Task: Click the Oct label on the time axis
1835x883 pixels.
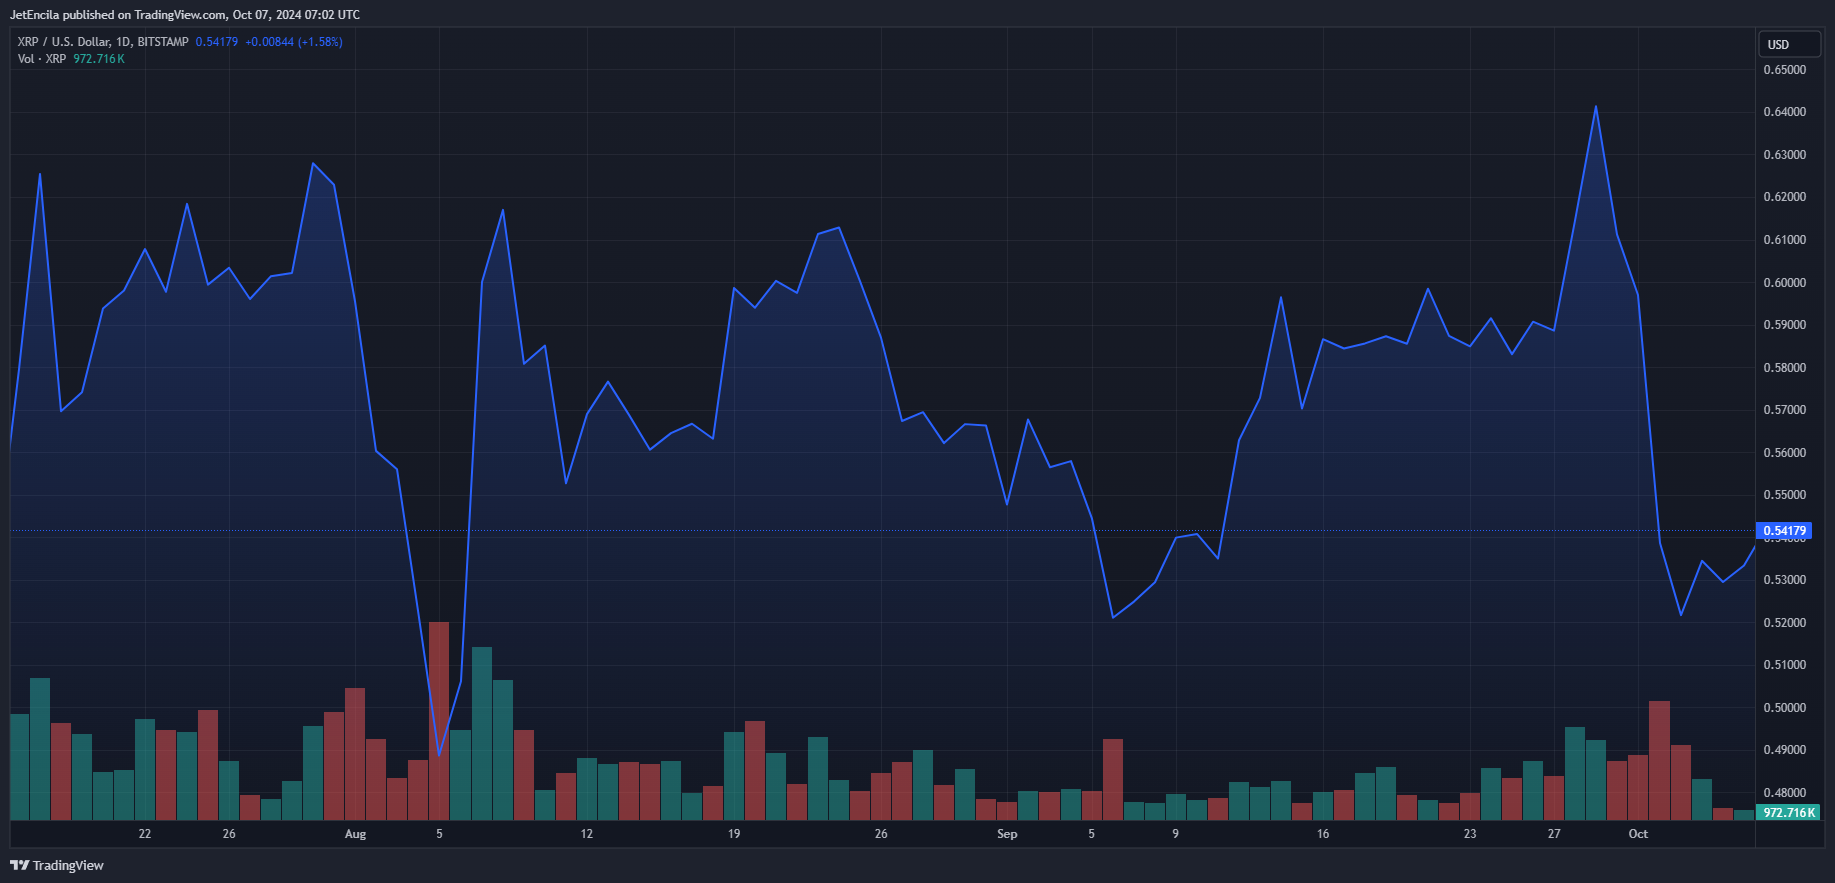Action: coord(1638,834)
